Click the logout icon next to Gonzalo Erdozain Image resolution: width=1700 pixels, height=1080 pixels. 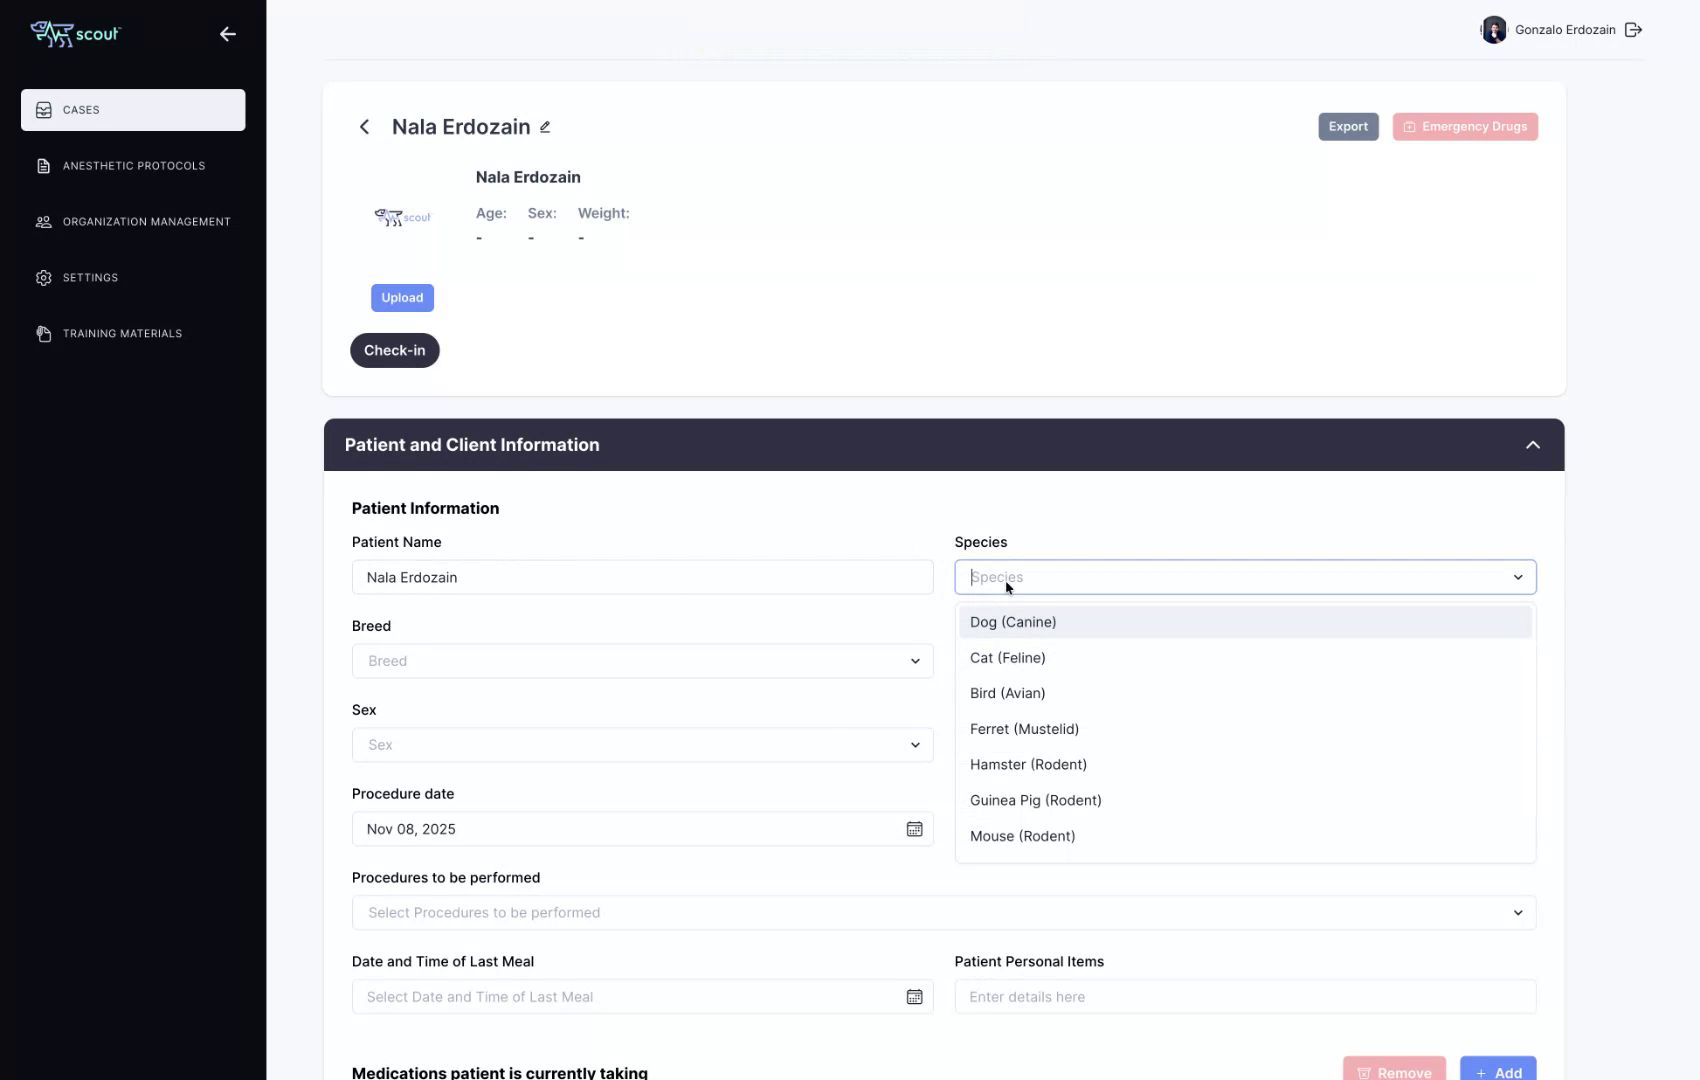[1634, 29]
